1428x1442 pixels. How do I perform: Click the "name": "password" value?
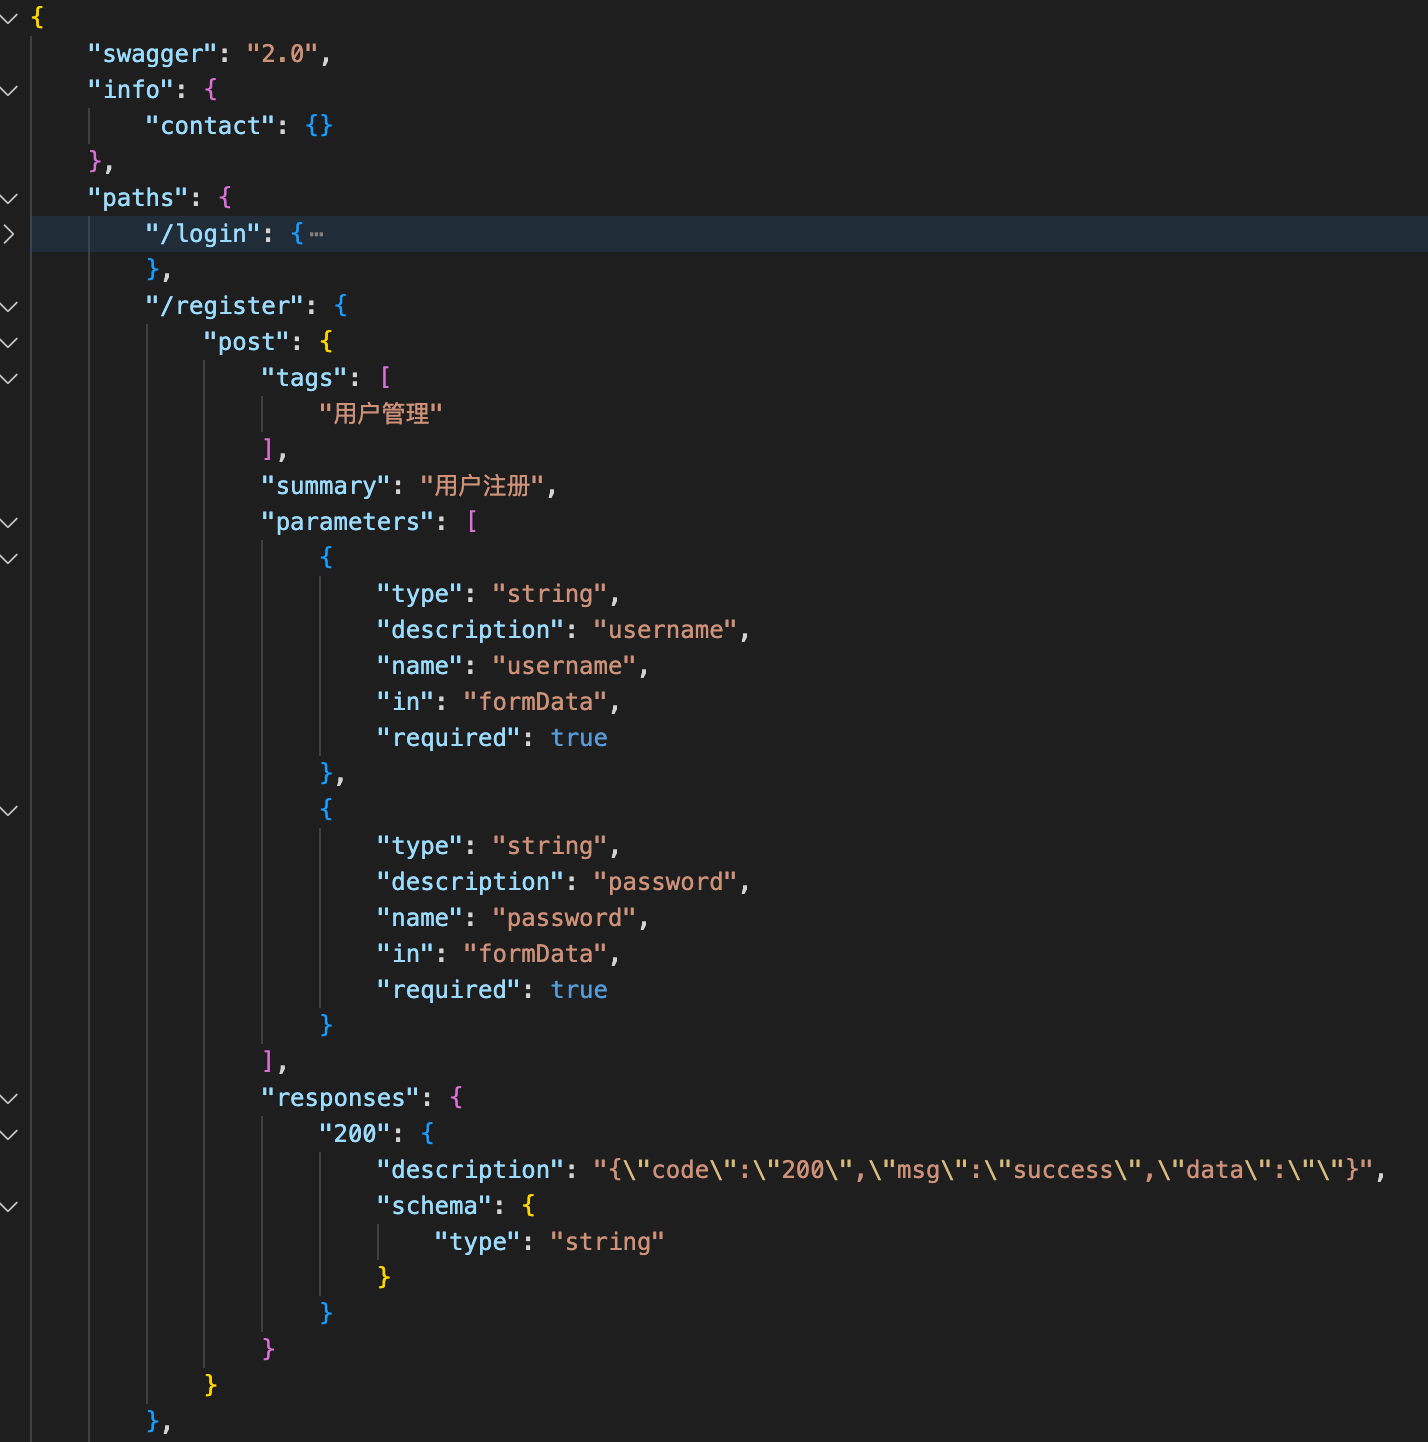click(x=565, y=918)
